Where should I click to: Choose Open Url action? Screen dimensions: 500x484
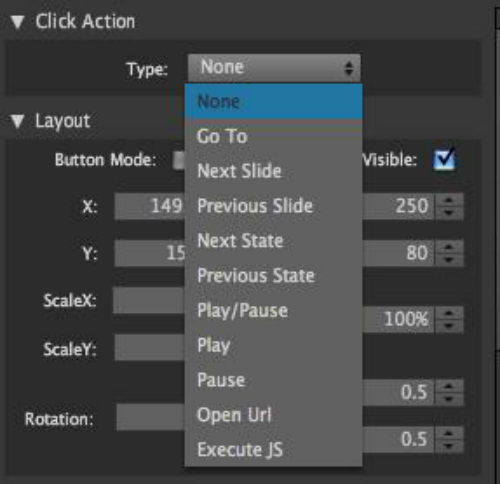point(273,415)
